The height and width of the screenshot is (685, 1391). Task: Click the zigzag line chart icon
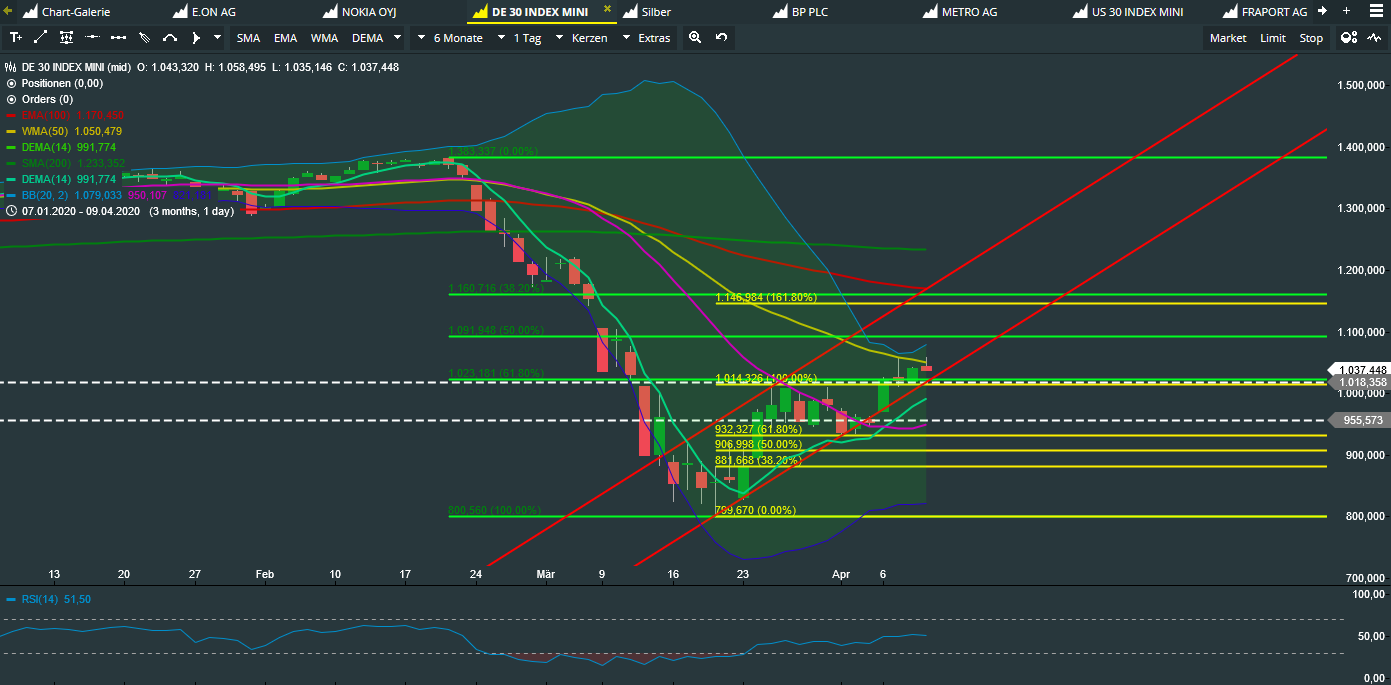(1376, 38)
